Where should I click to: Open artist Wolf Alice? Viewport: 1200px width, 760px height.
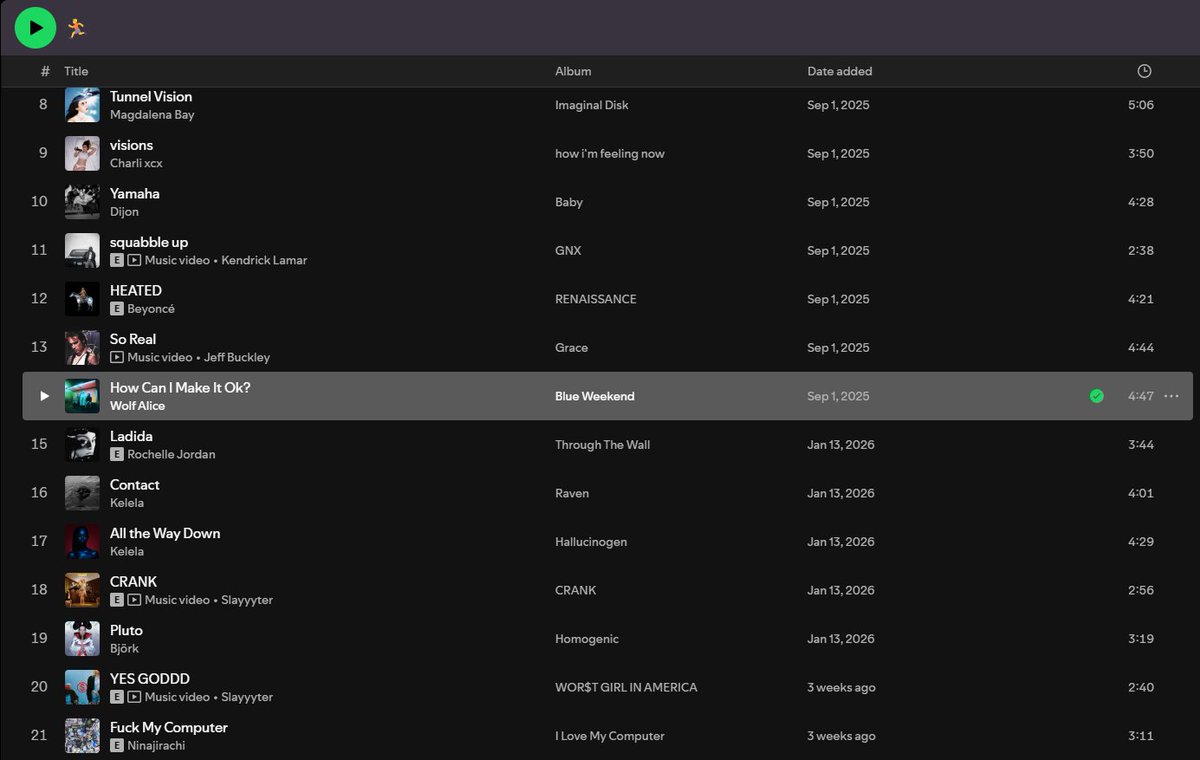pos(137,406)
